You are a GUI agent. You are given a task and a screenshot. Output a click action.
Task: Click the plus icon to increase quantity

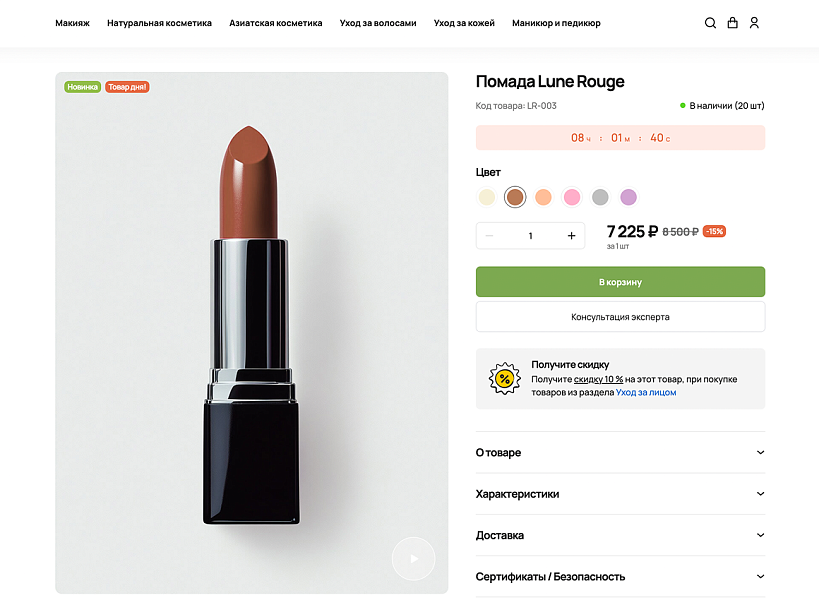click(571, 235)
